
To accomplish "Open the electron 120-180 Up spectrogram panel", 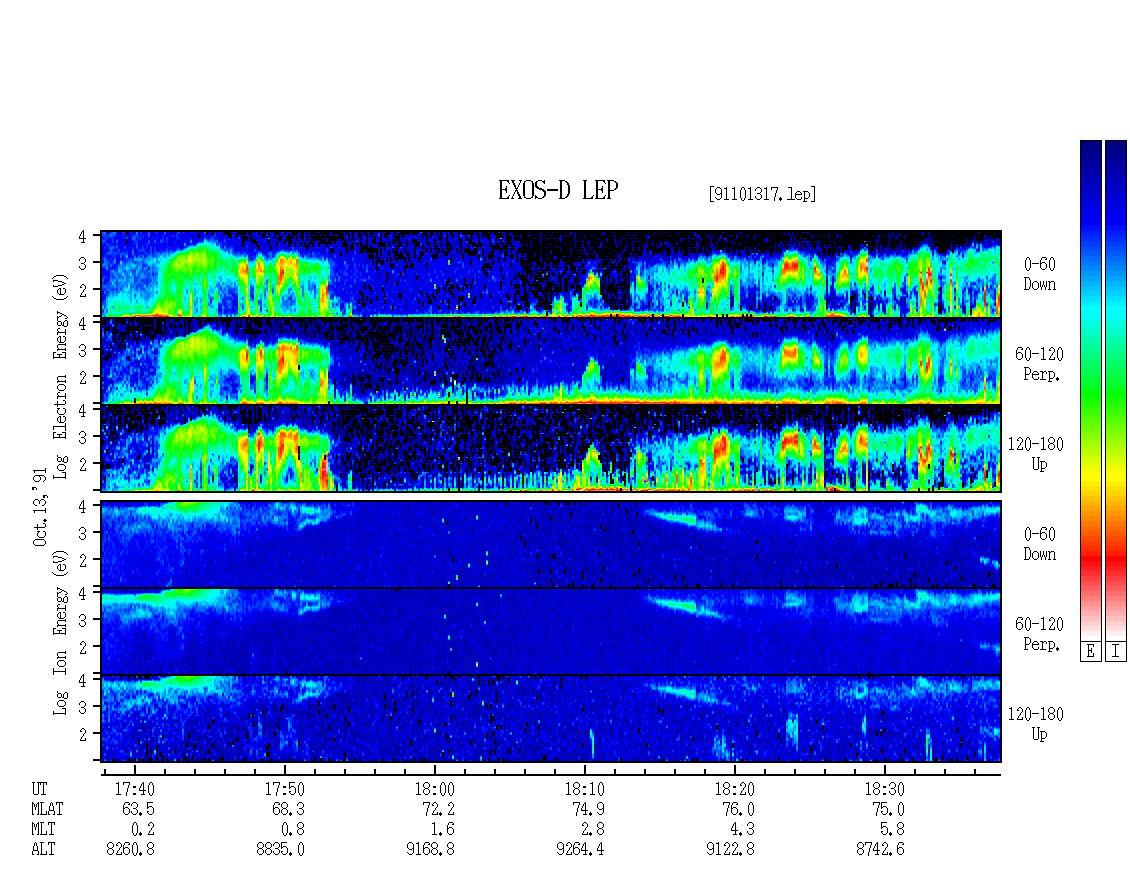I will [551, 448].
